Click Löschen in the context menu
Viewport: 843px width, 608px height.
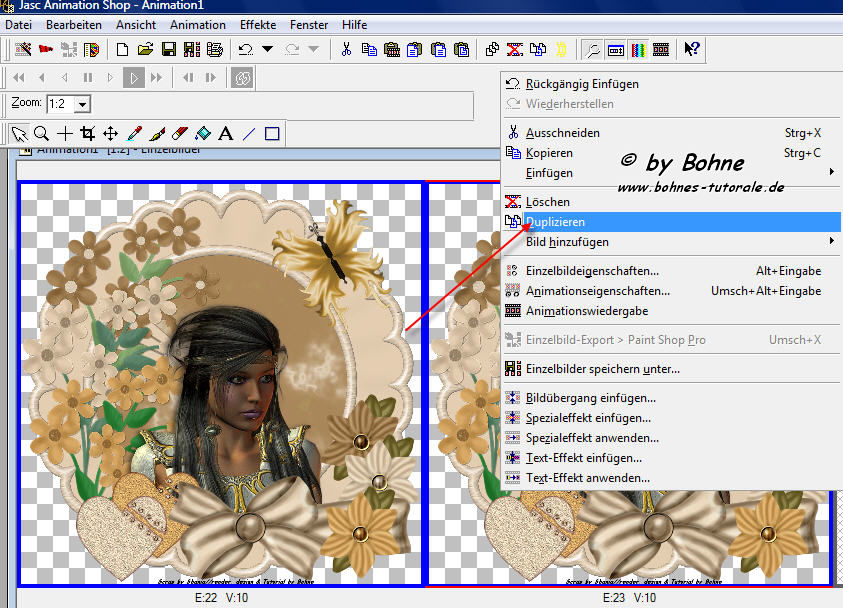pyautogui.click(x=548, y=202)
